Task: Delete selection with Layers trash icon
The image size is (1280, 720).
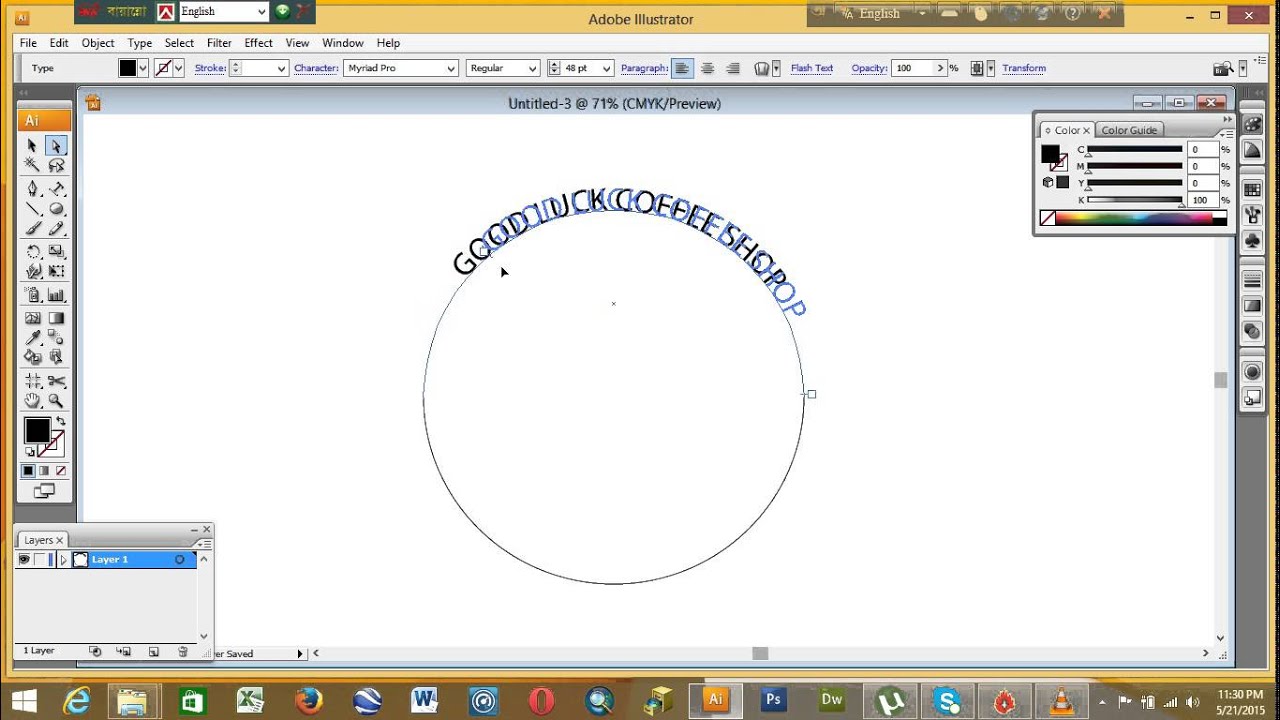Action: point(182,651)
